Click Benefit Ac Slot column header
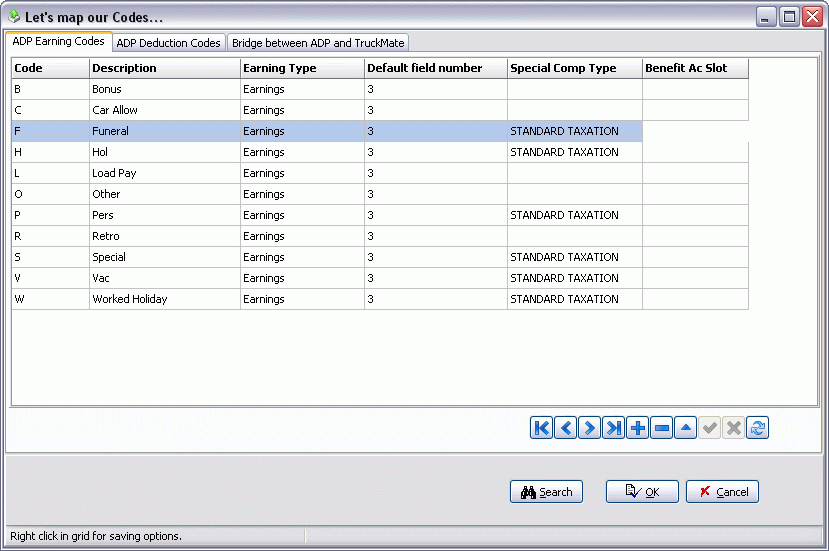This screenshot has width=829, height=551. (x=696, y=68)
